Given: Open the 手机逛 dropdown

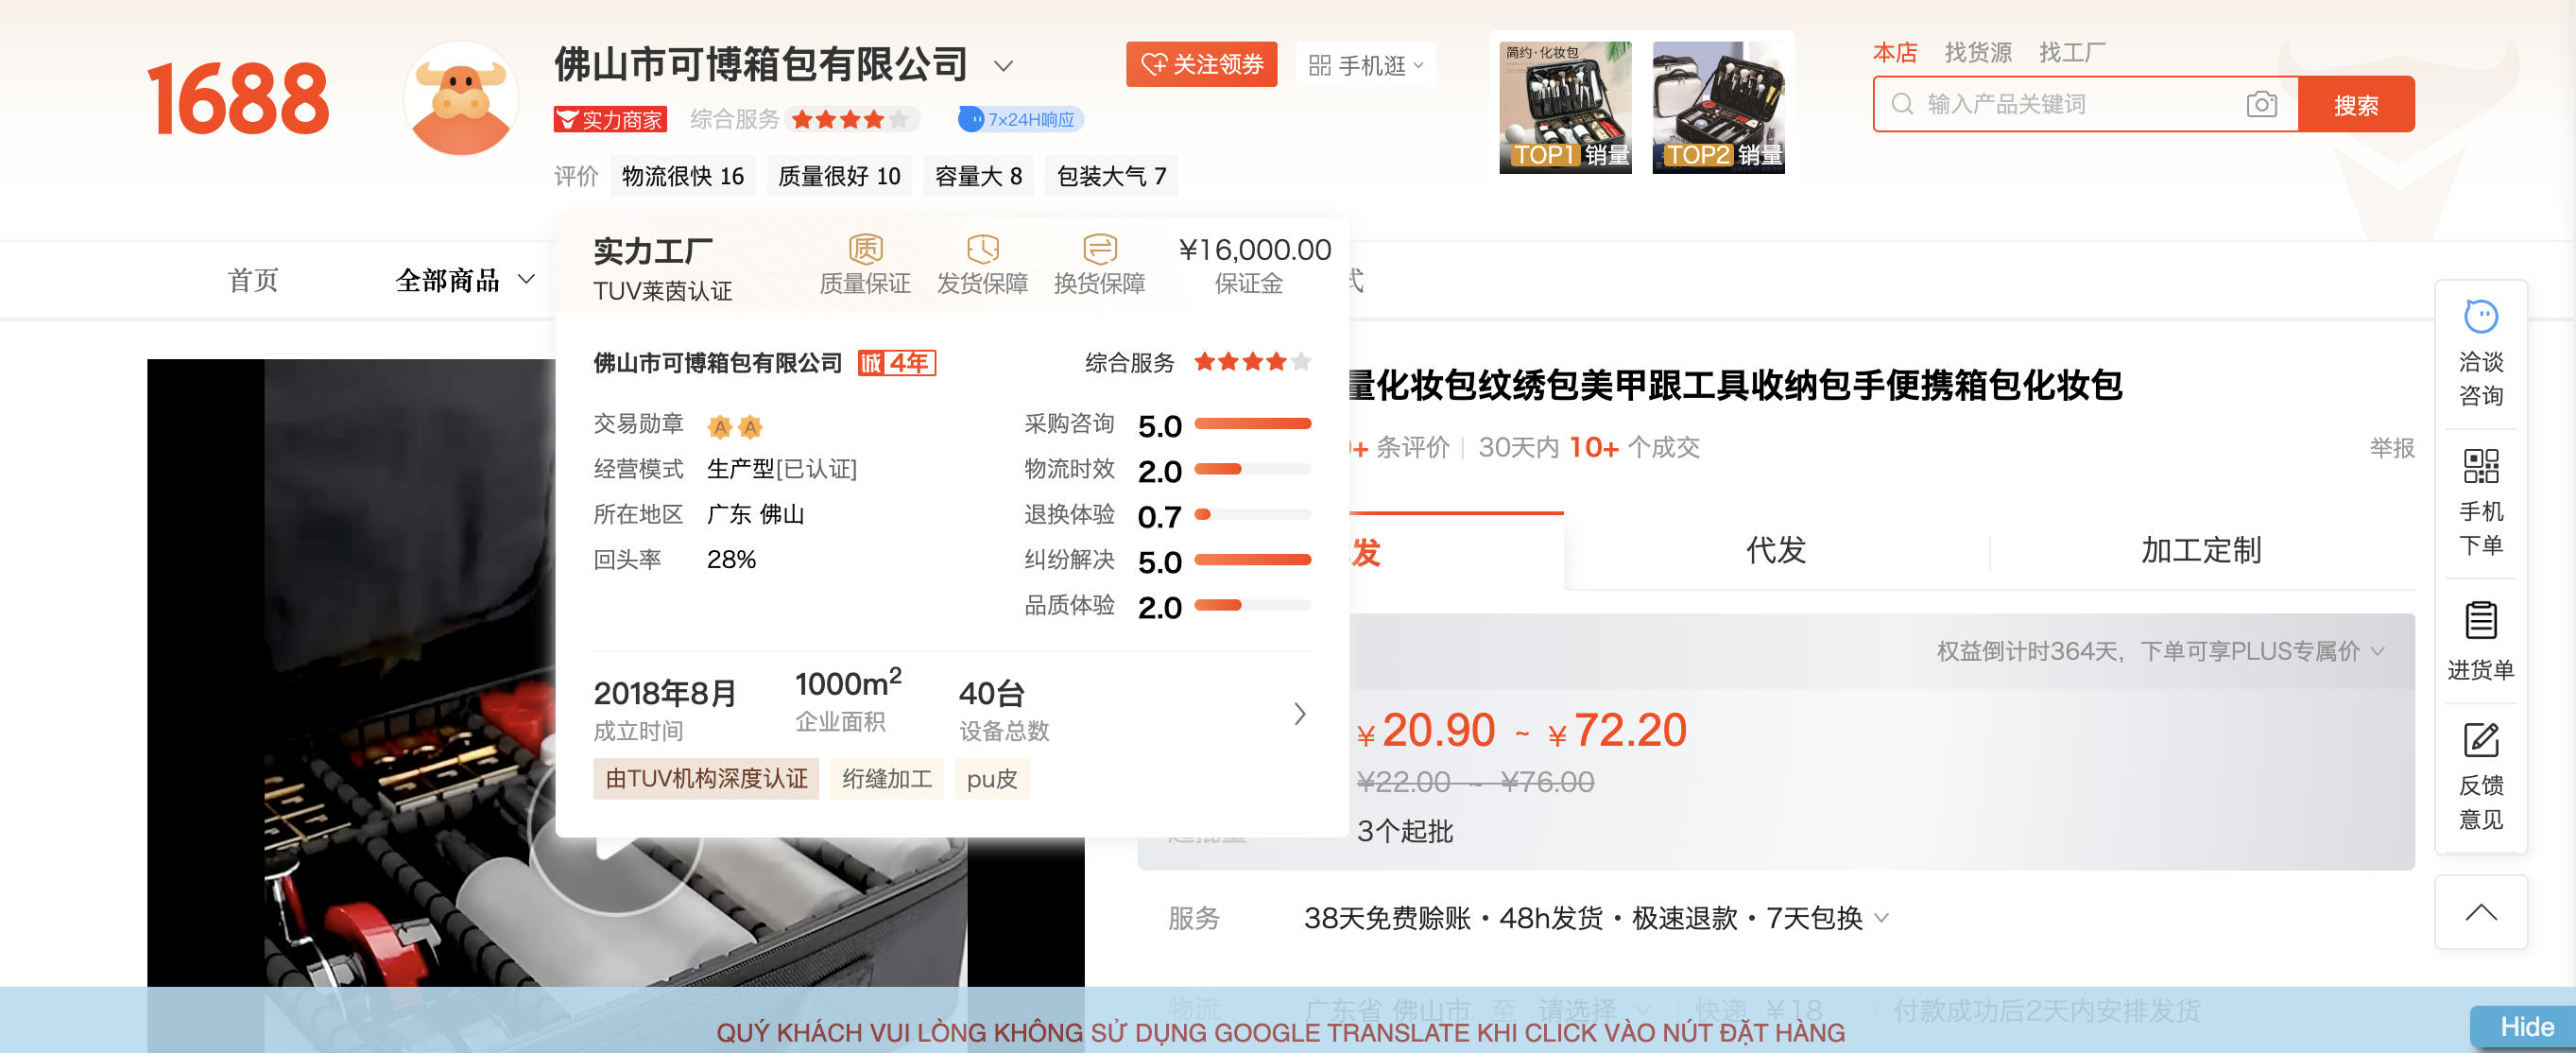Looking at the screenshot, I should tap(1365, 65).
